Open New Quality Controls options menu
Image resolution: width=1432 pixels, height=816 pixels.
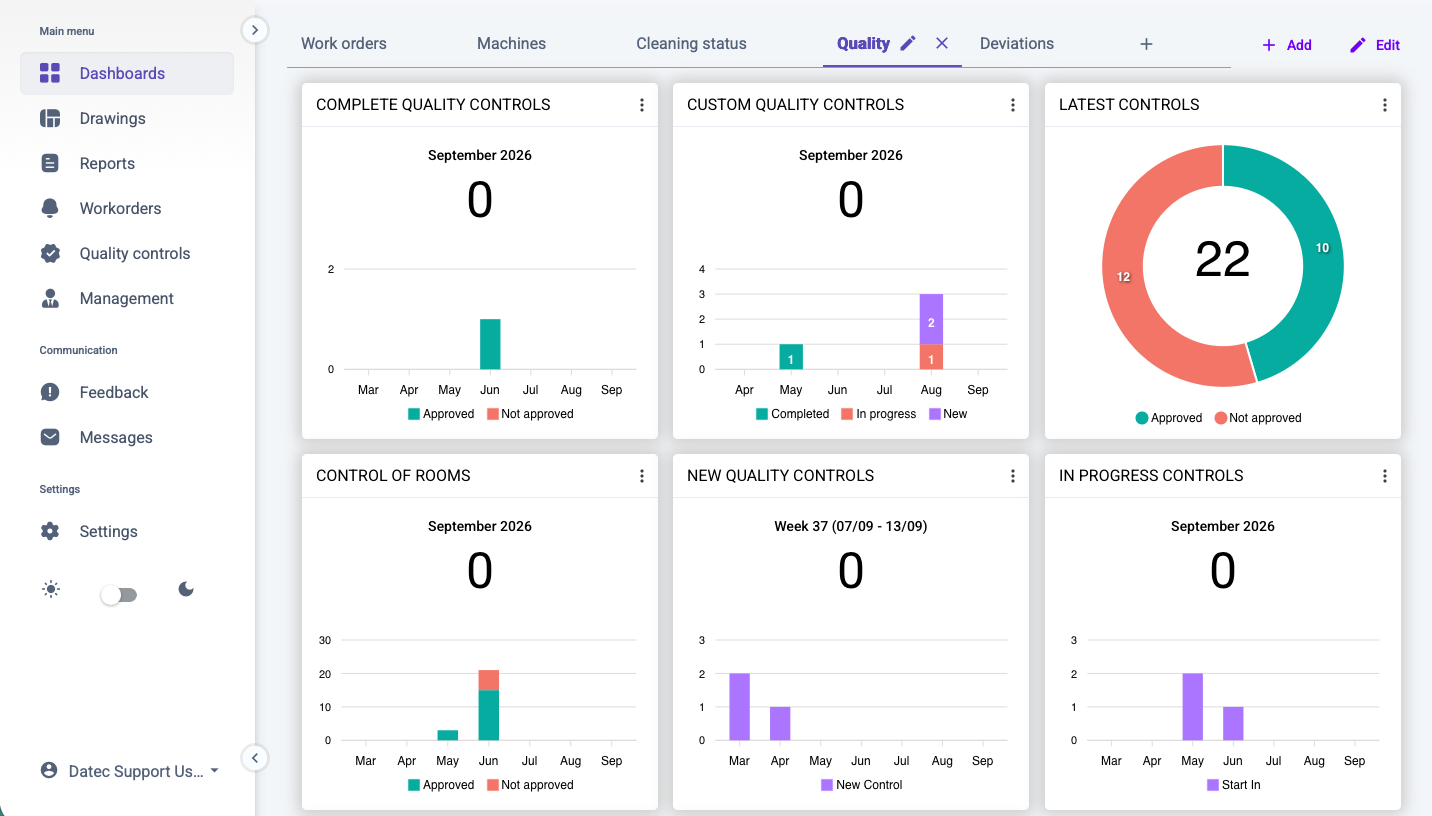tap(1013, 476)
